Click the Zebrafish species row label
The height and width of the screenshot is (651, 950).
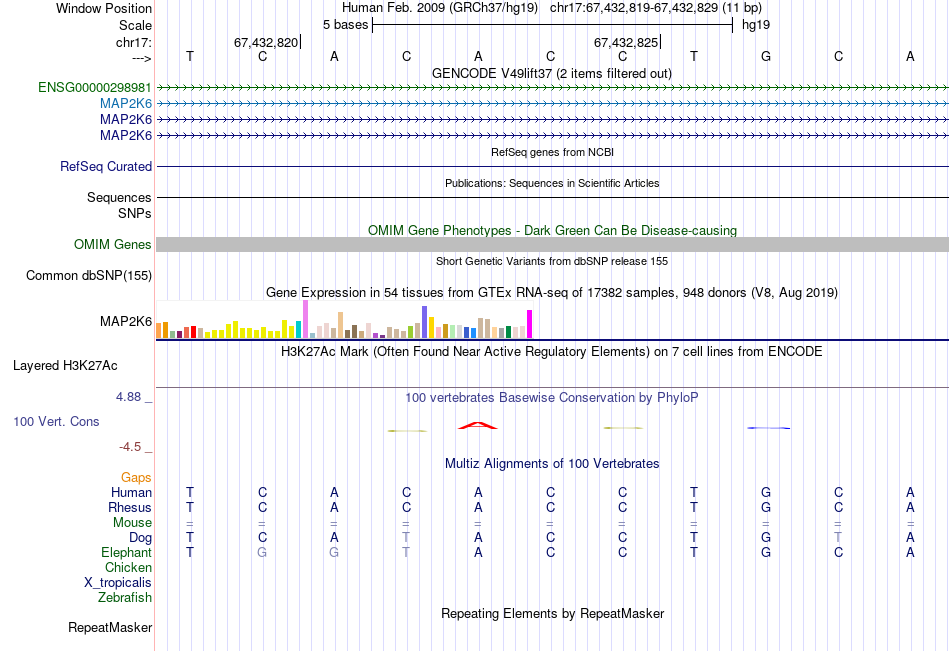pos(125,598)
